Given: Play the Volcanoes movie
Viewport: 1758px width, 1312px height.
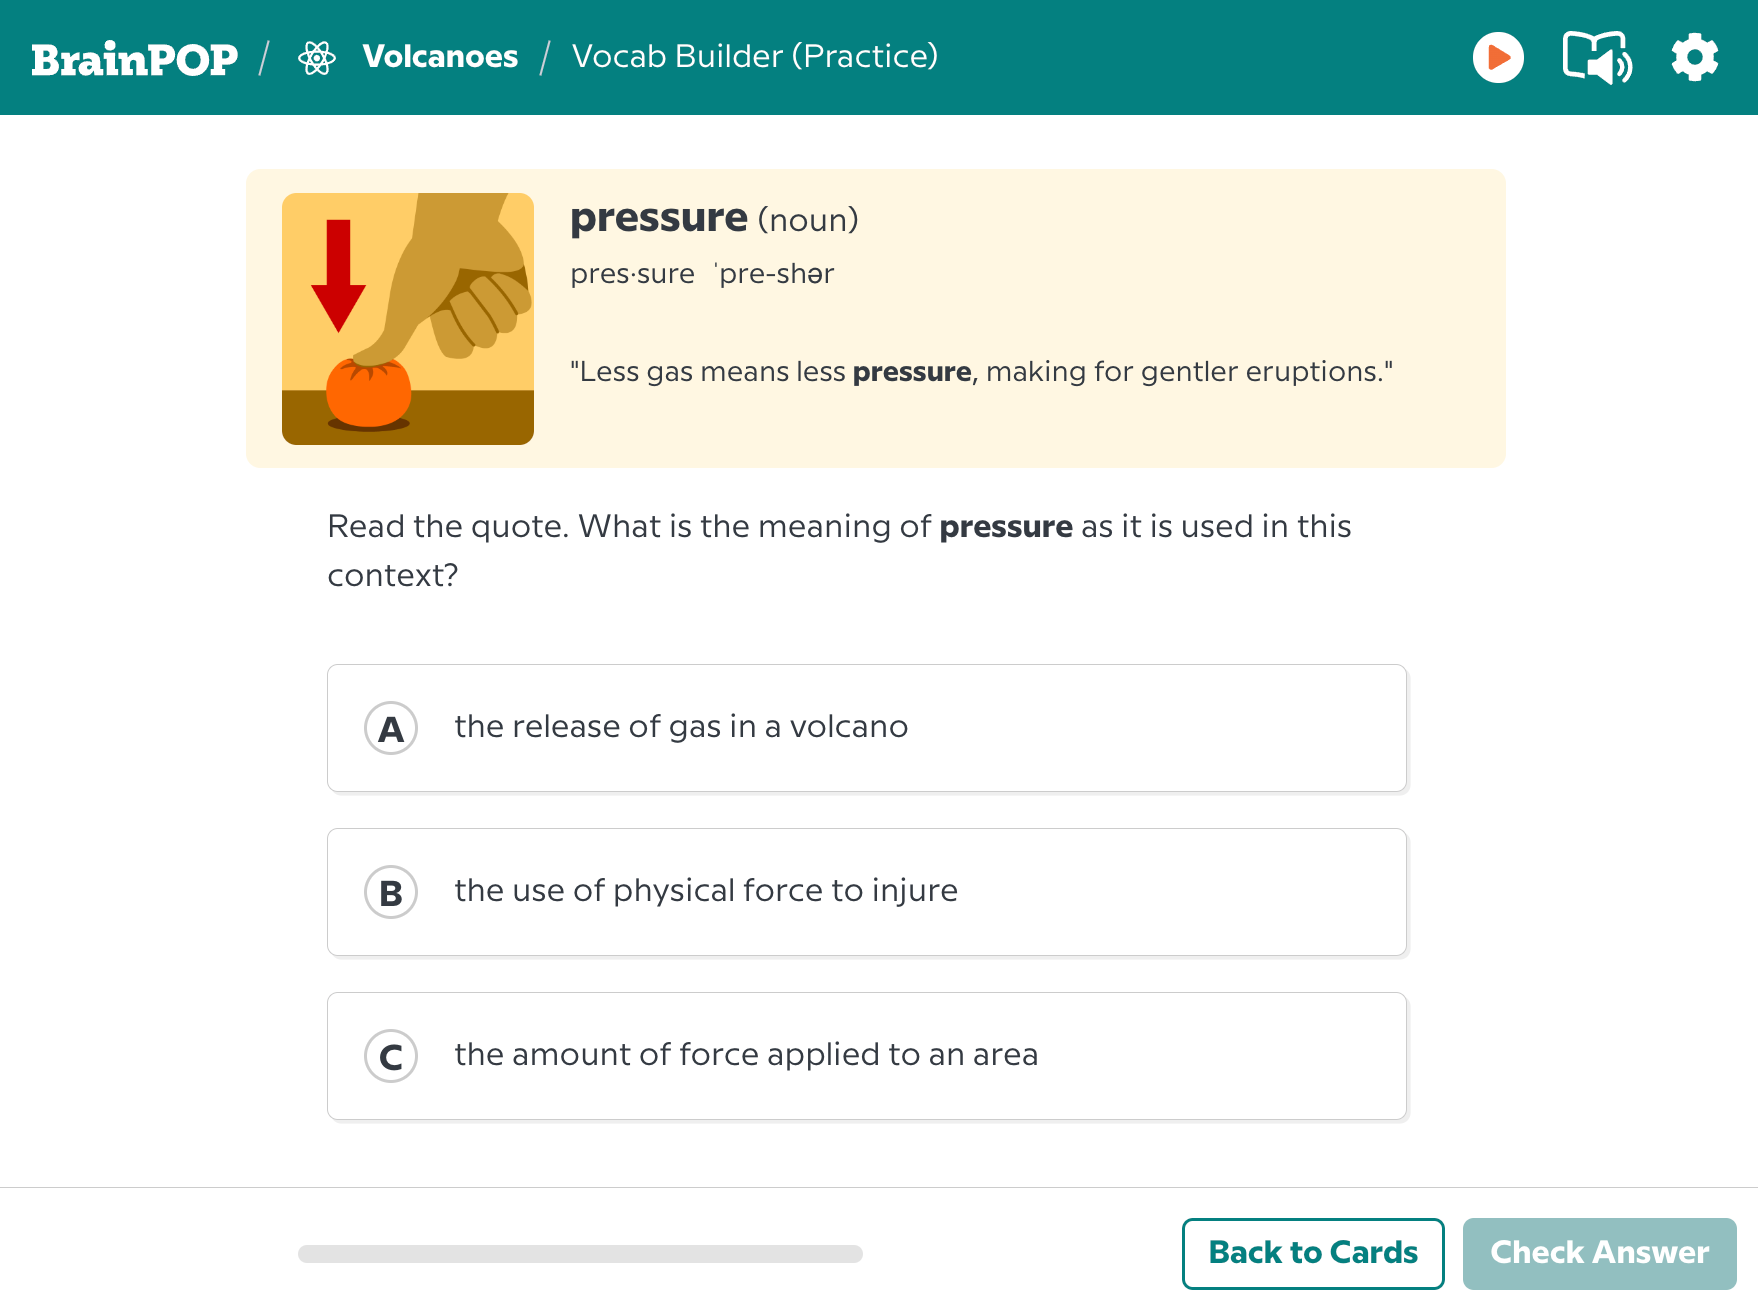Looking at the screenshot, I should pos(1497,58).
